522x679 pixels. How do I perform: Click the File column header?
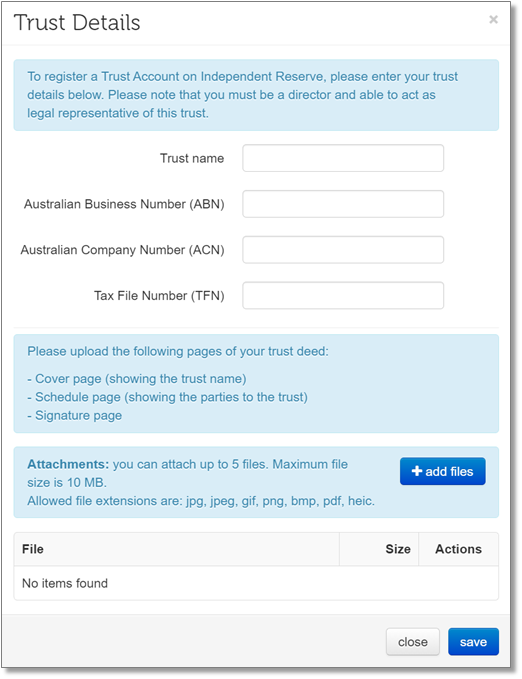(x=32, y=549)
